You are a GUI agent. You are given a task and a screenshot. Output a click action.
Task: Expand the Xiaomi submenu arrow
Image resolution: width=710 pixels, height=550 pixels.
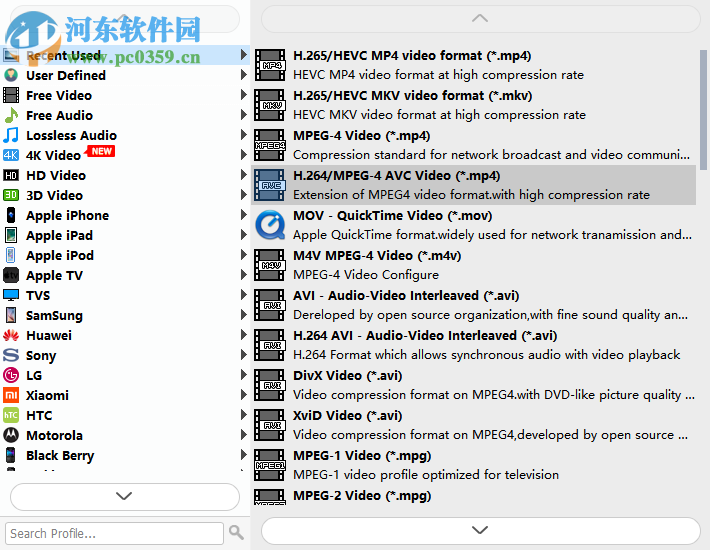click(244, 395)
